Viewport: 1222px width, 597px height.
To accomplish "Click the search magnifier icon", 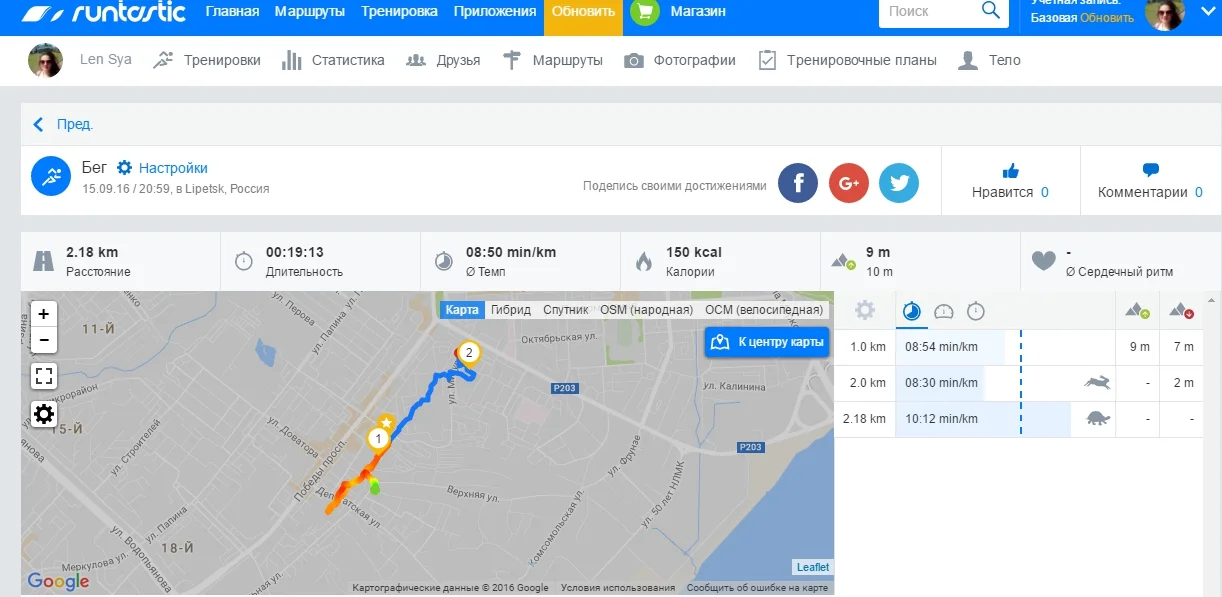I will click(x=991, y=11).
